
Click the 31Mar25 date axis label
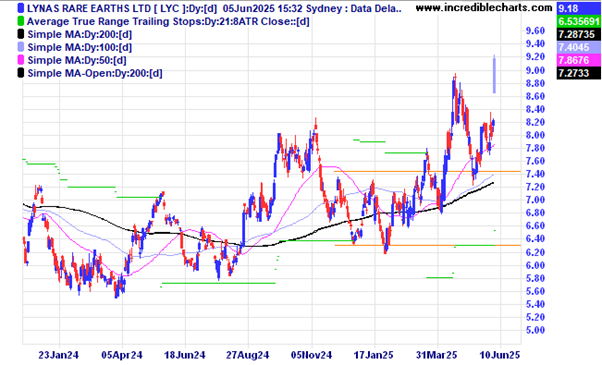tap(437, 355)
